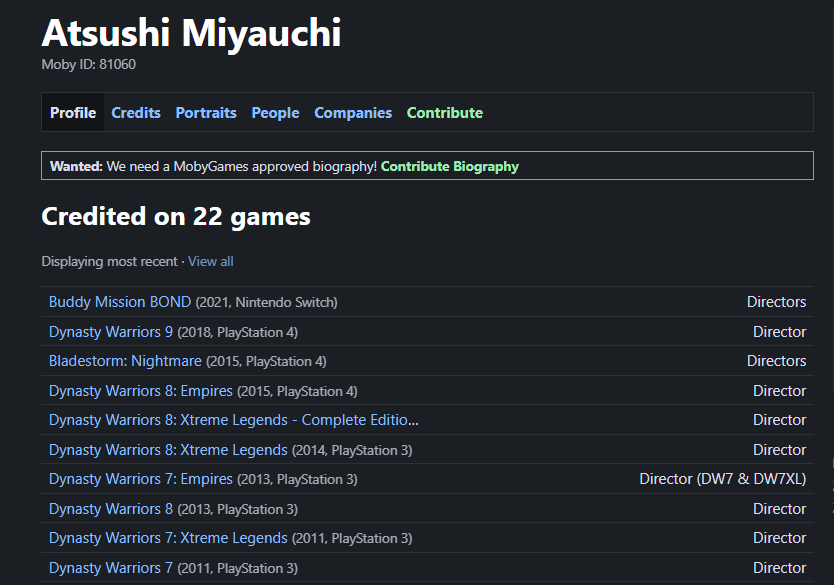
Task: Click the Atsushi Miyauchi page heading
Action: 191,33
